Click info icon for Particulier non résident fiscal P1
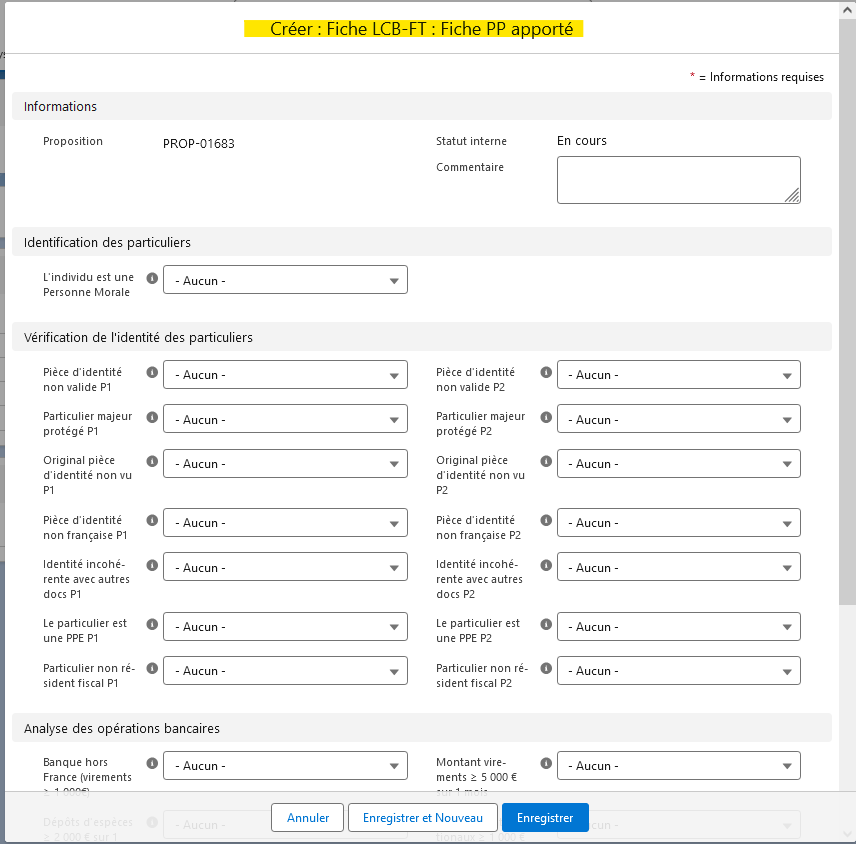 pyautogui.click(x=152, y=668)
